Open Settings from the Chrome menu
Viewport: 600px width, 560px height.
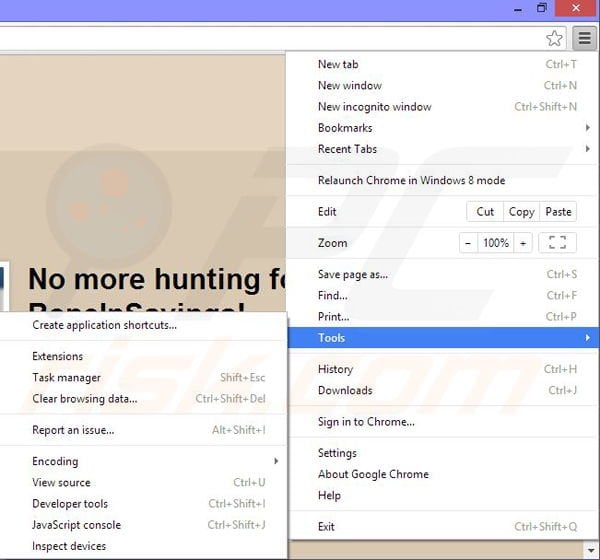442,453
